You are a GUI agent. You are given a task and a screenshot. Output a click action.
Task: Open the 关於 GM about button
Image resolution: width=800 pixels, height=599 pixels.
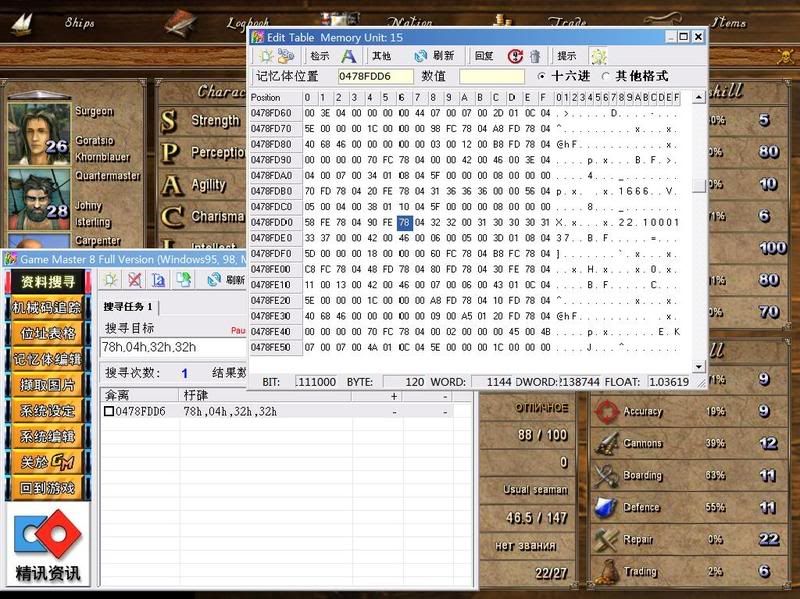click(x=47, y=462)
